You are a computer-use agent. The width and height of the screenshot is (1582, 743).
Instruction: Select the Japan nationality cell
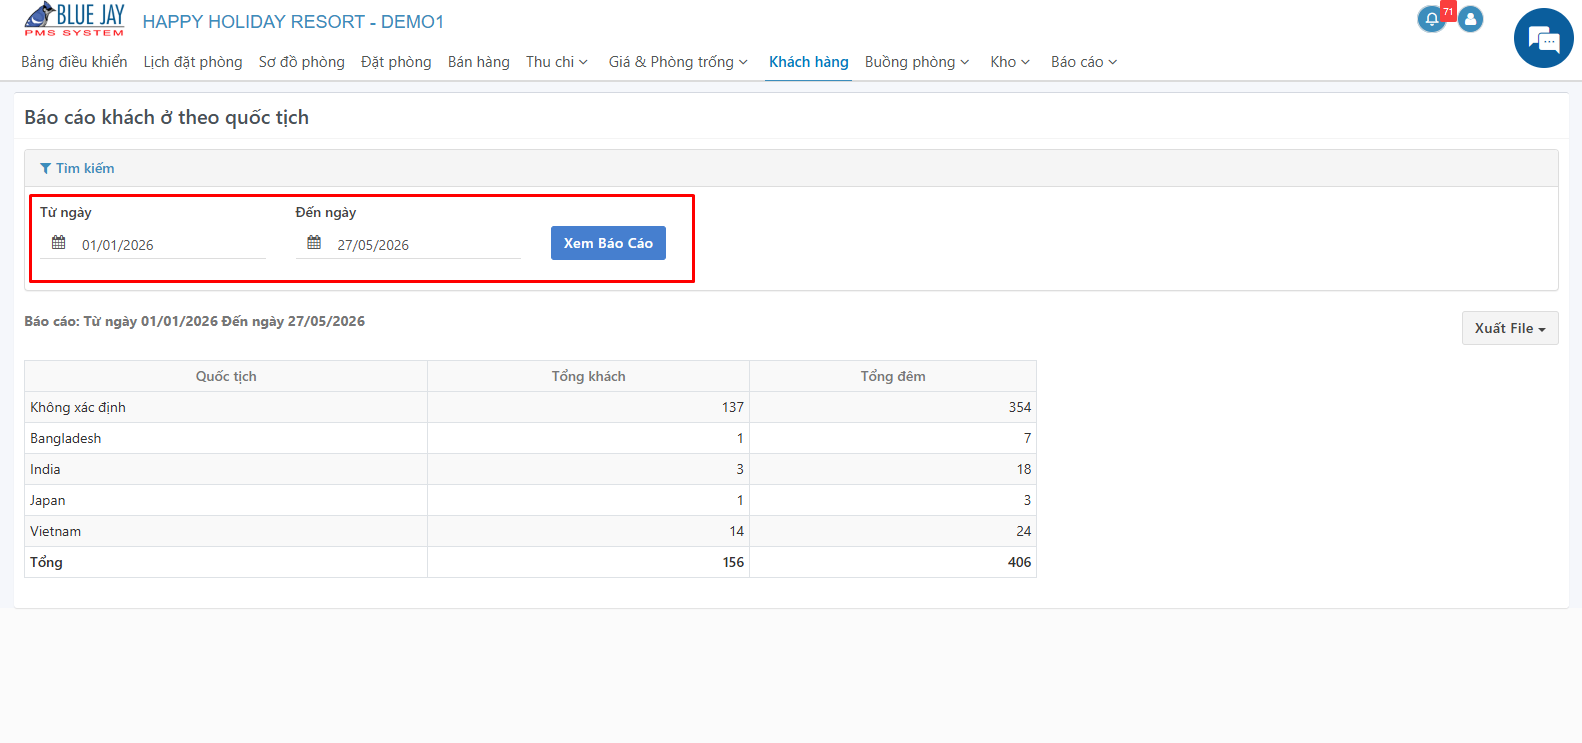click(x=226, y=500)
